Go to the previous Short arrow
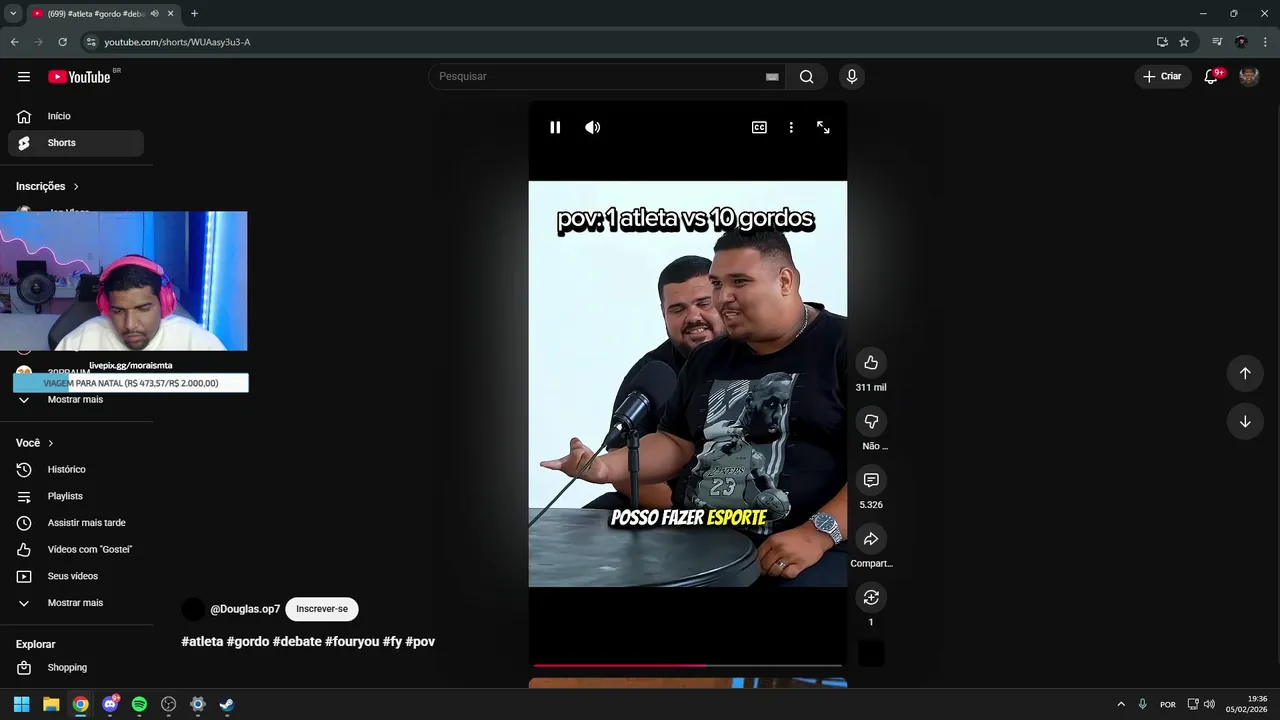Viewport: 1280px width, 720px height. tap(1245, 373)
